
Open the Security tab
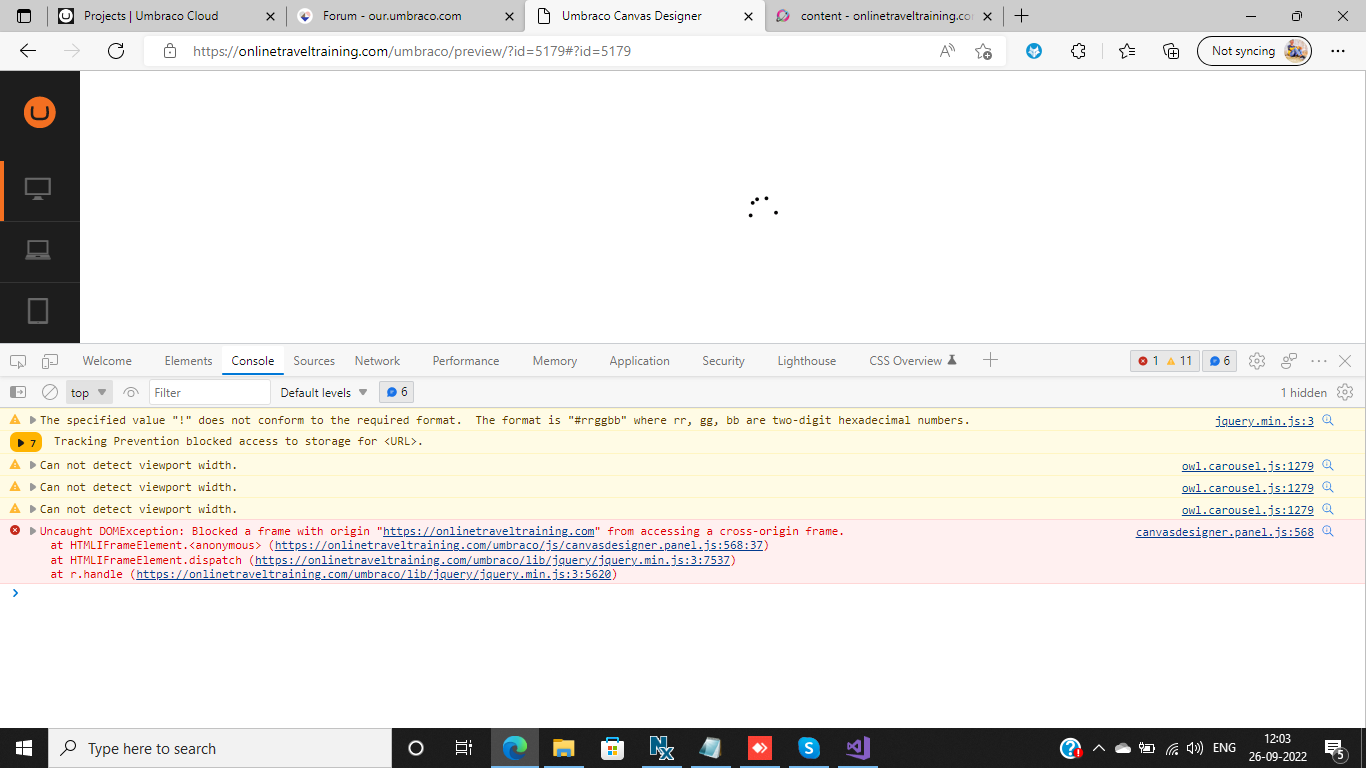[723, 361]
